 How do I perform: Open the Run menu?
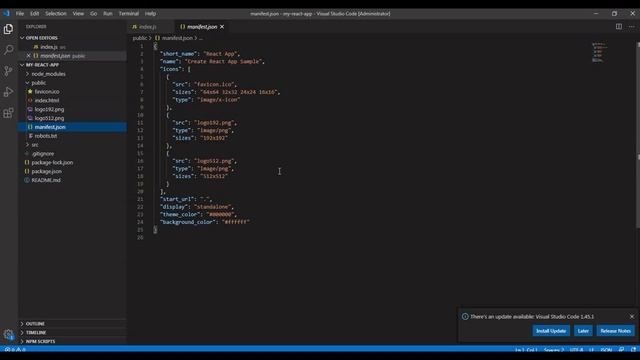point(108,13)
